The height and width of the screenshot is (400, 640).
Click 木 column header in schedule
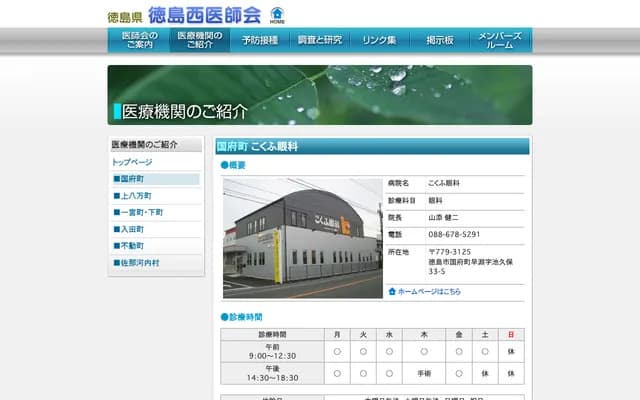coord(424,335)
